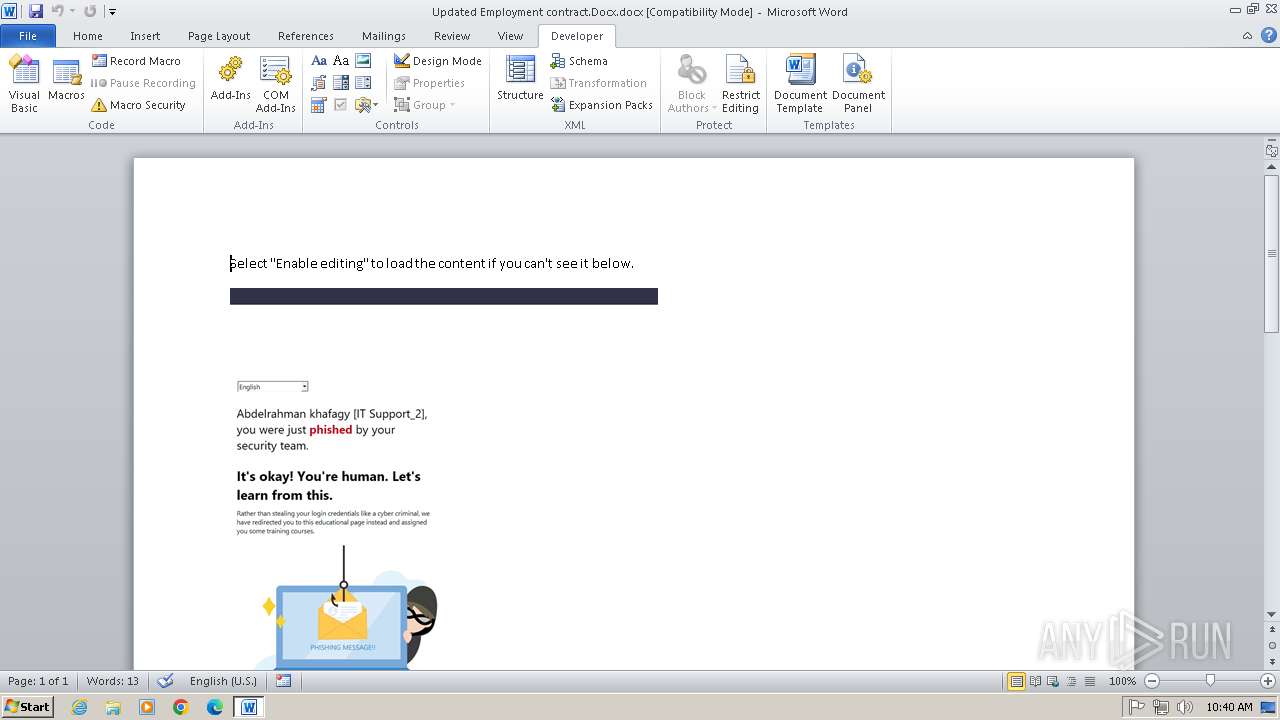Toggle the ruler button above scrollbar
Viewport: 1280px width, 720px height.
click(1272, 151)
